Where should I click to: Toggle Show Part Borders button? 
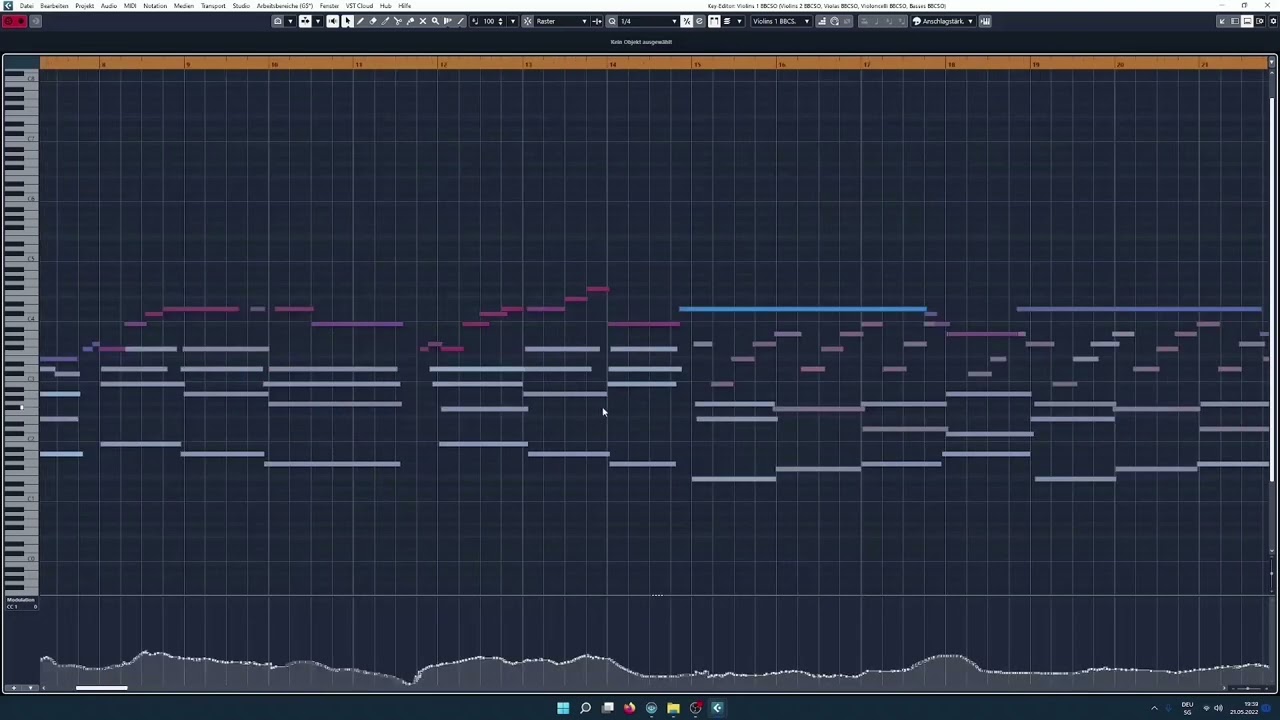coord(714,21)
